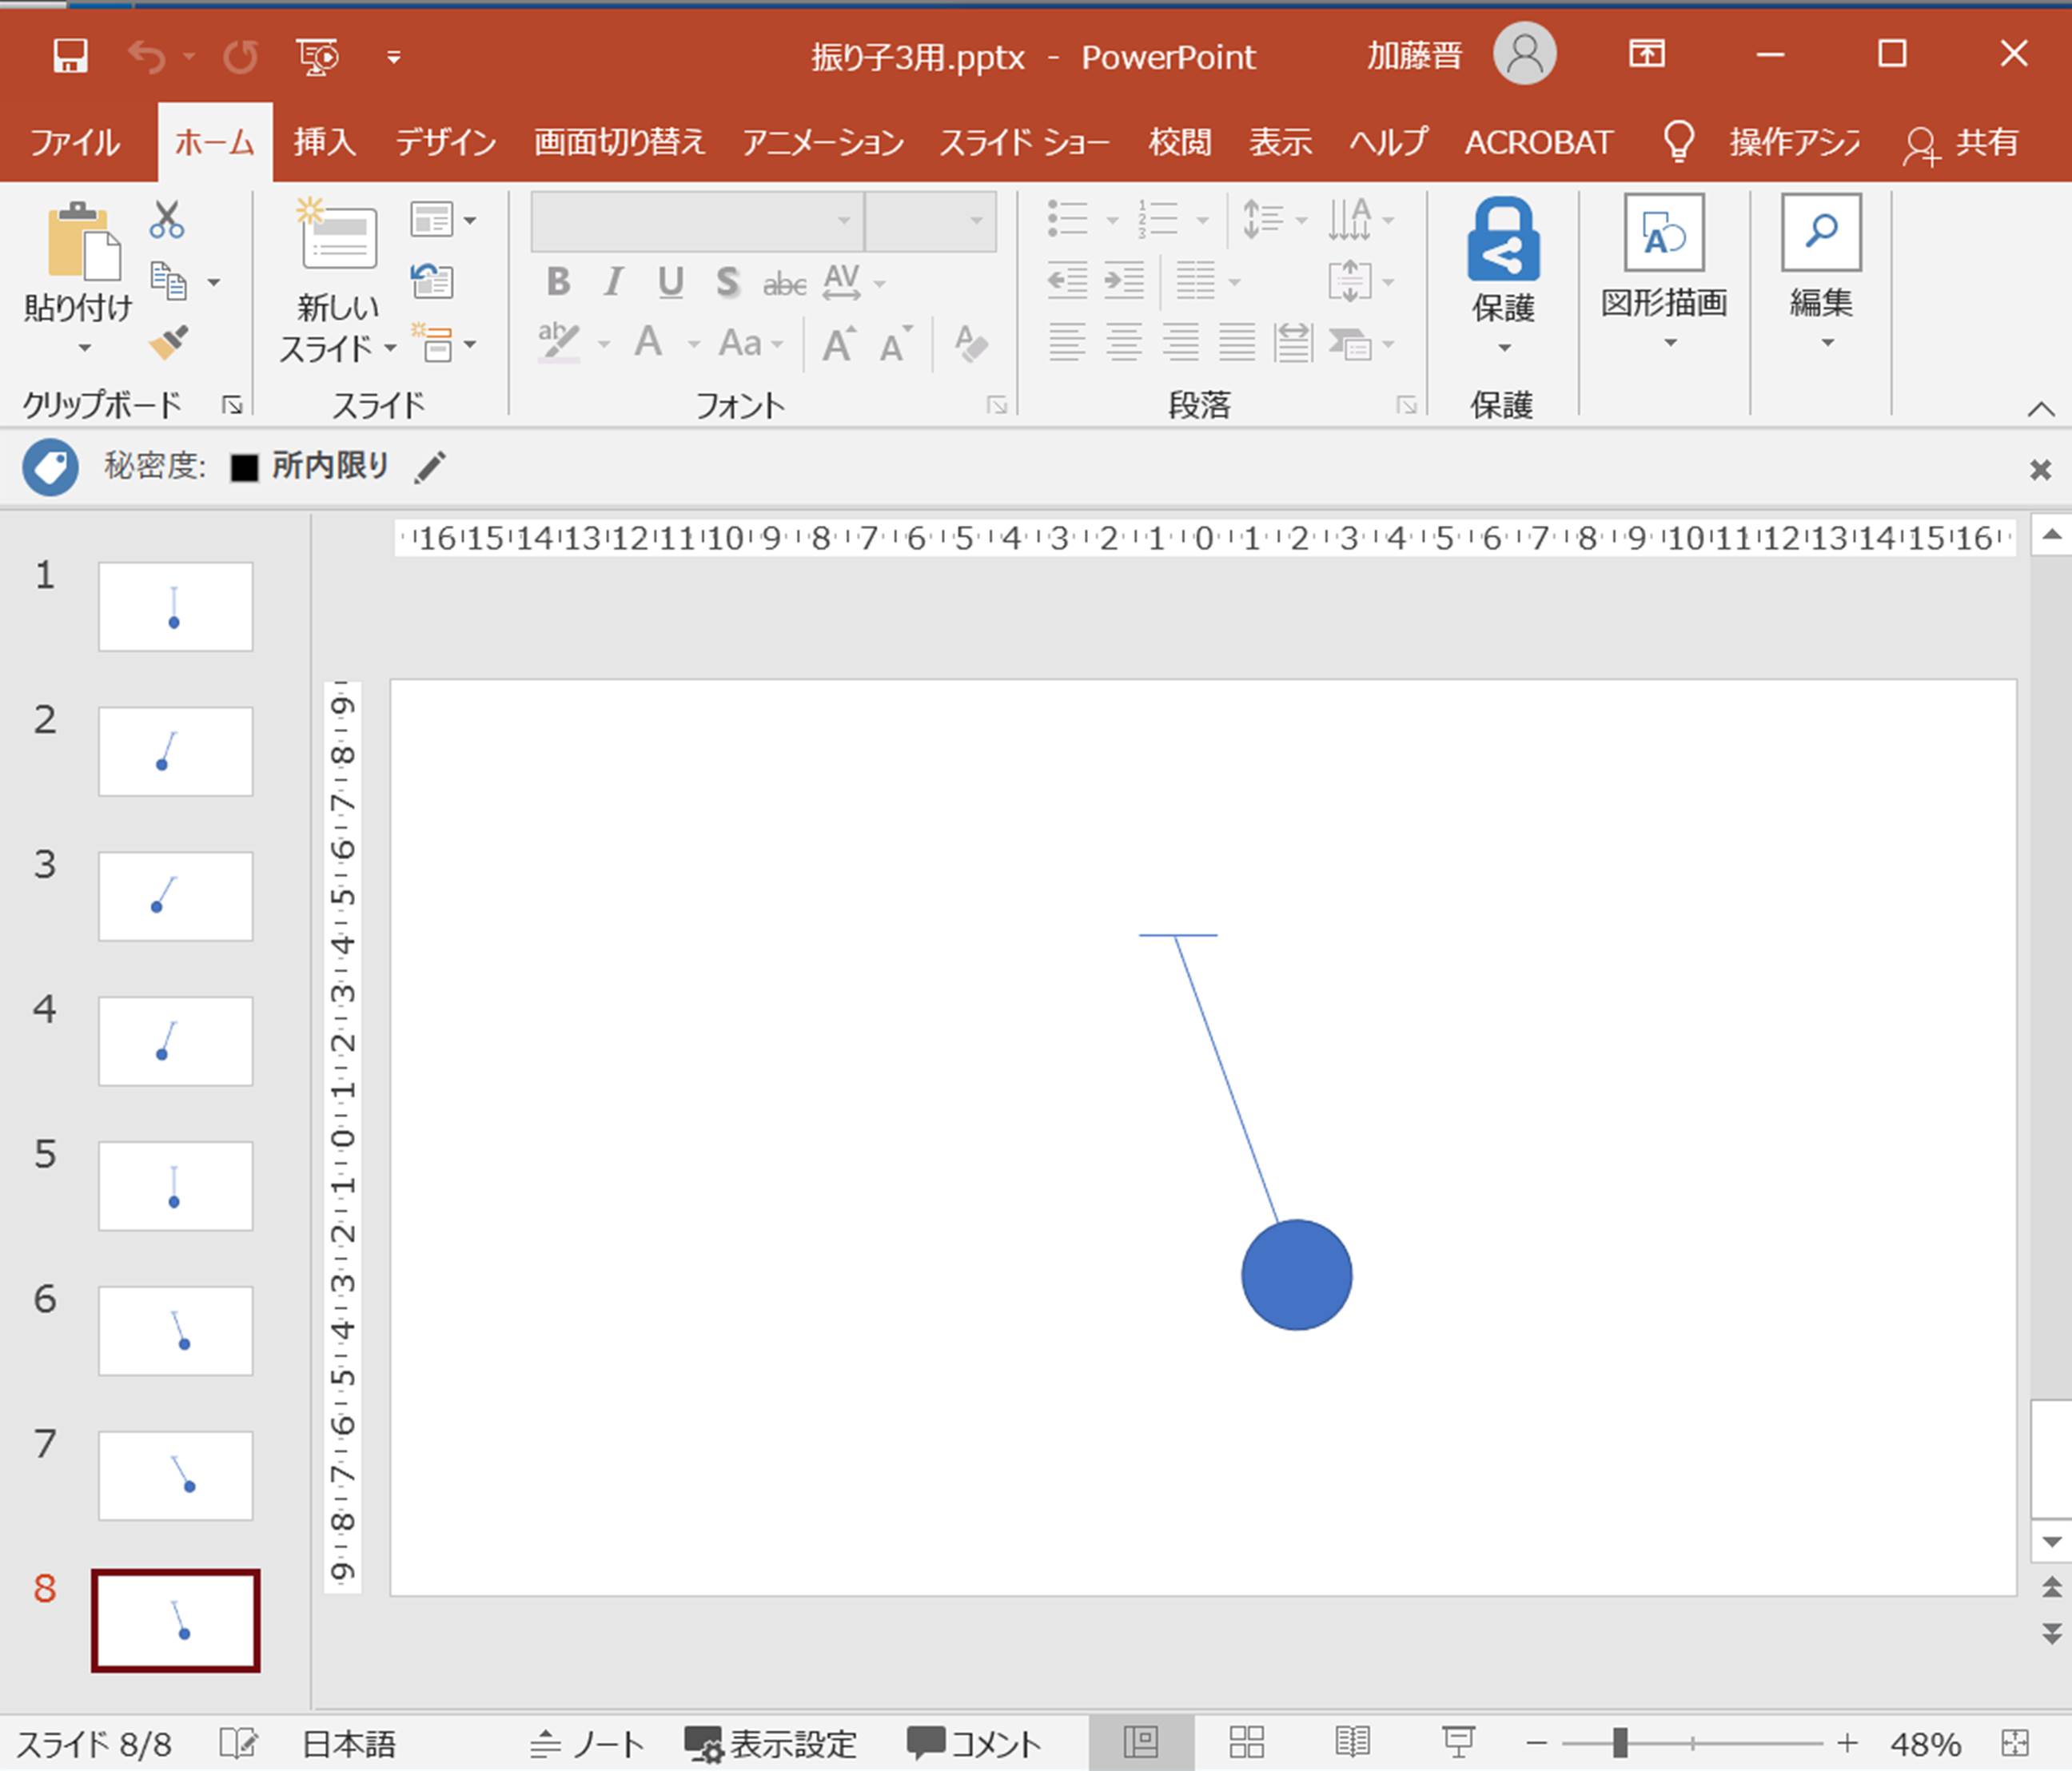Switch to slide sorter view
Image resolution: width=2072 pixels, height=1771 pixels.
pyautogui.click(x=1246, y=1743)
